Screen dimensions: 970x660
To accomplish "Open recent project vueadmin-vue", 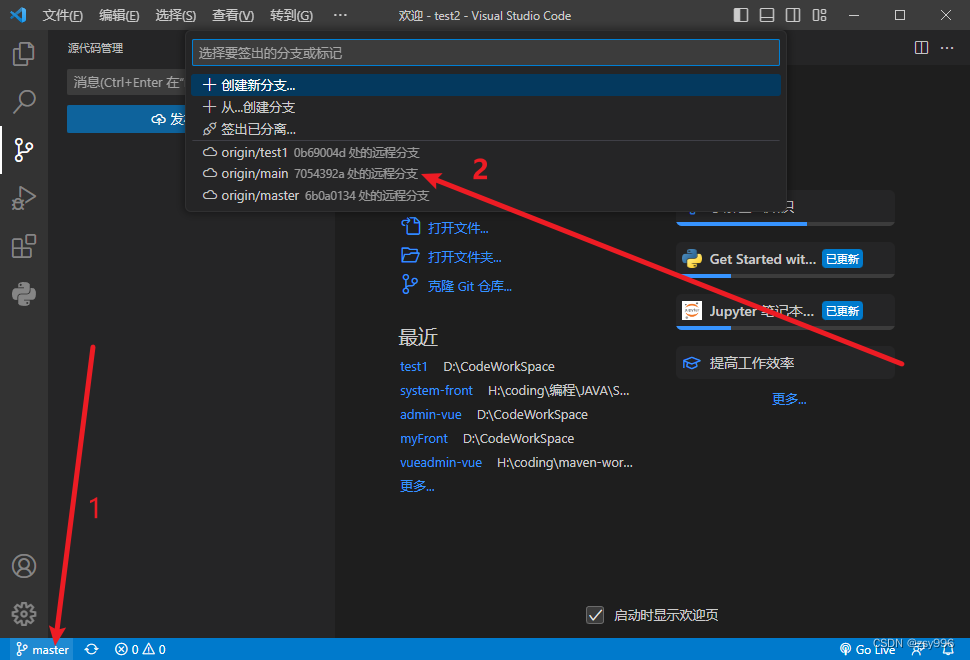I will pyautogui.click(x=440, y=463).
